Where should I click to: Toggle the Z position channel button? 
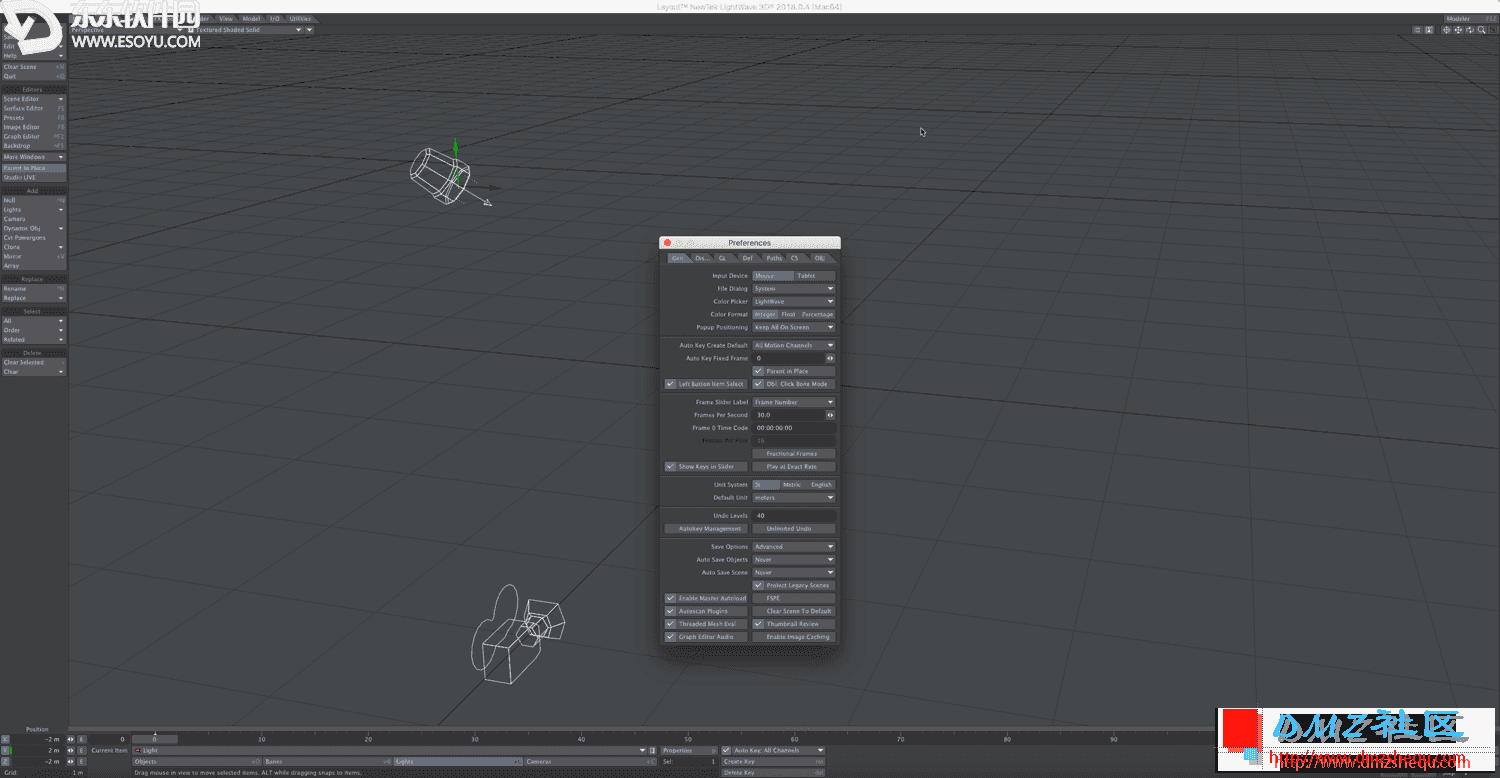tap(5, 761)
